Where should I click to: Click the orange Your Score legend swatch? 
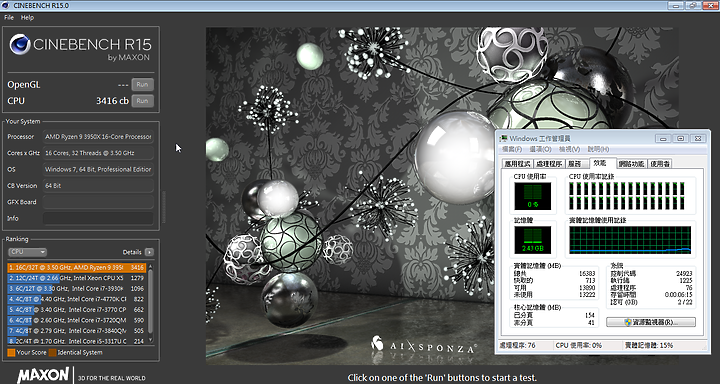pyautogui.click(x=11, y=353)
